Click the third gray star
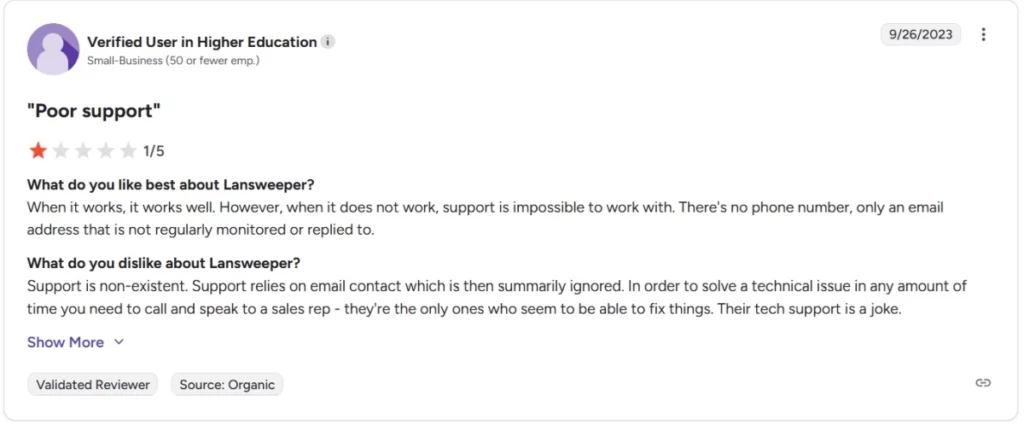 tap(83, 151)
